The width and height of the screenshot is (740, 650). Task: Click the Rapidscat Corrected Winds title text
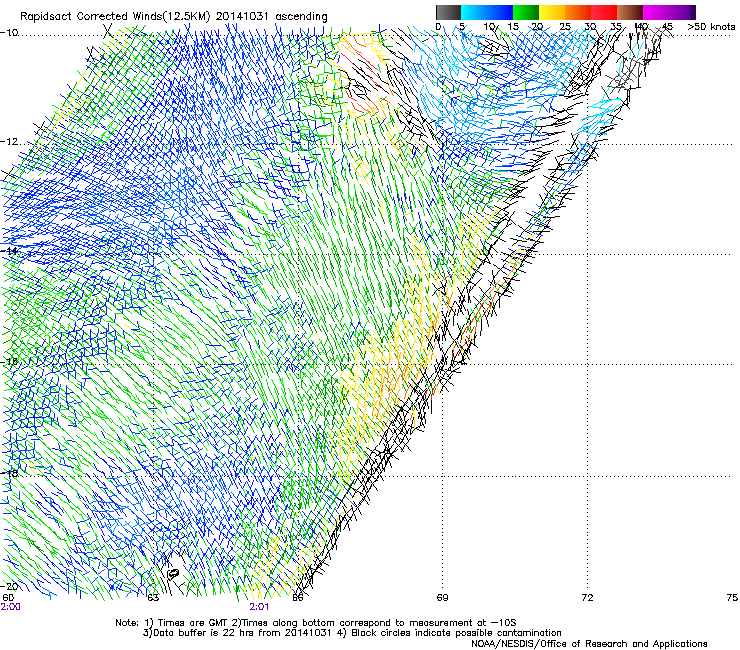coord(174,16)
